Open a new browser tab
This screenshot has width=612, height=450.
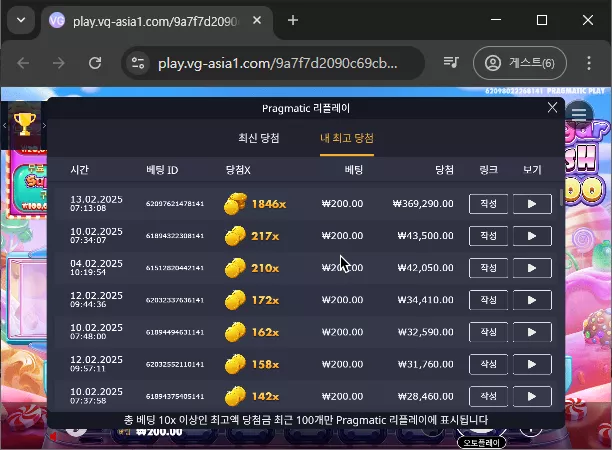point(293,20)
